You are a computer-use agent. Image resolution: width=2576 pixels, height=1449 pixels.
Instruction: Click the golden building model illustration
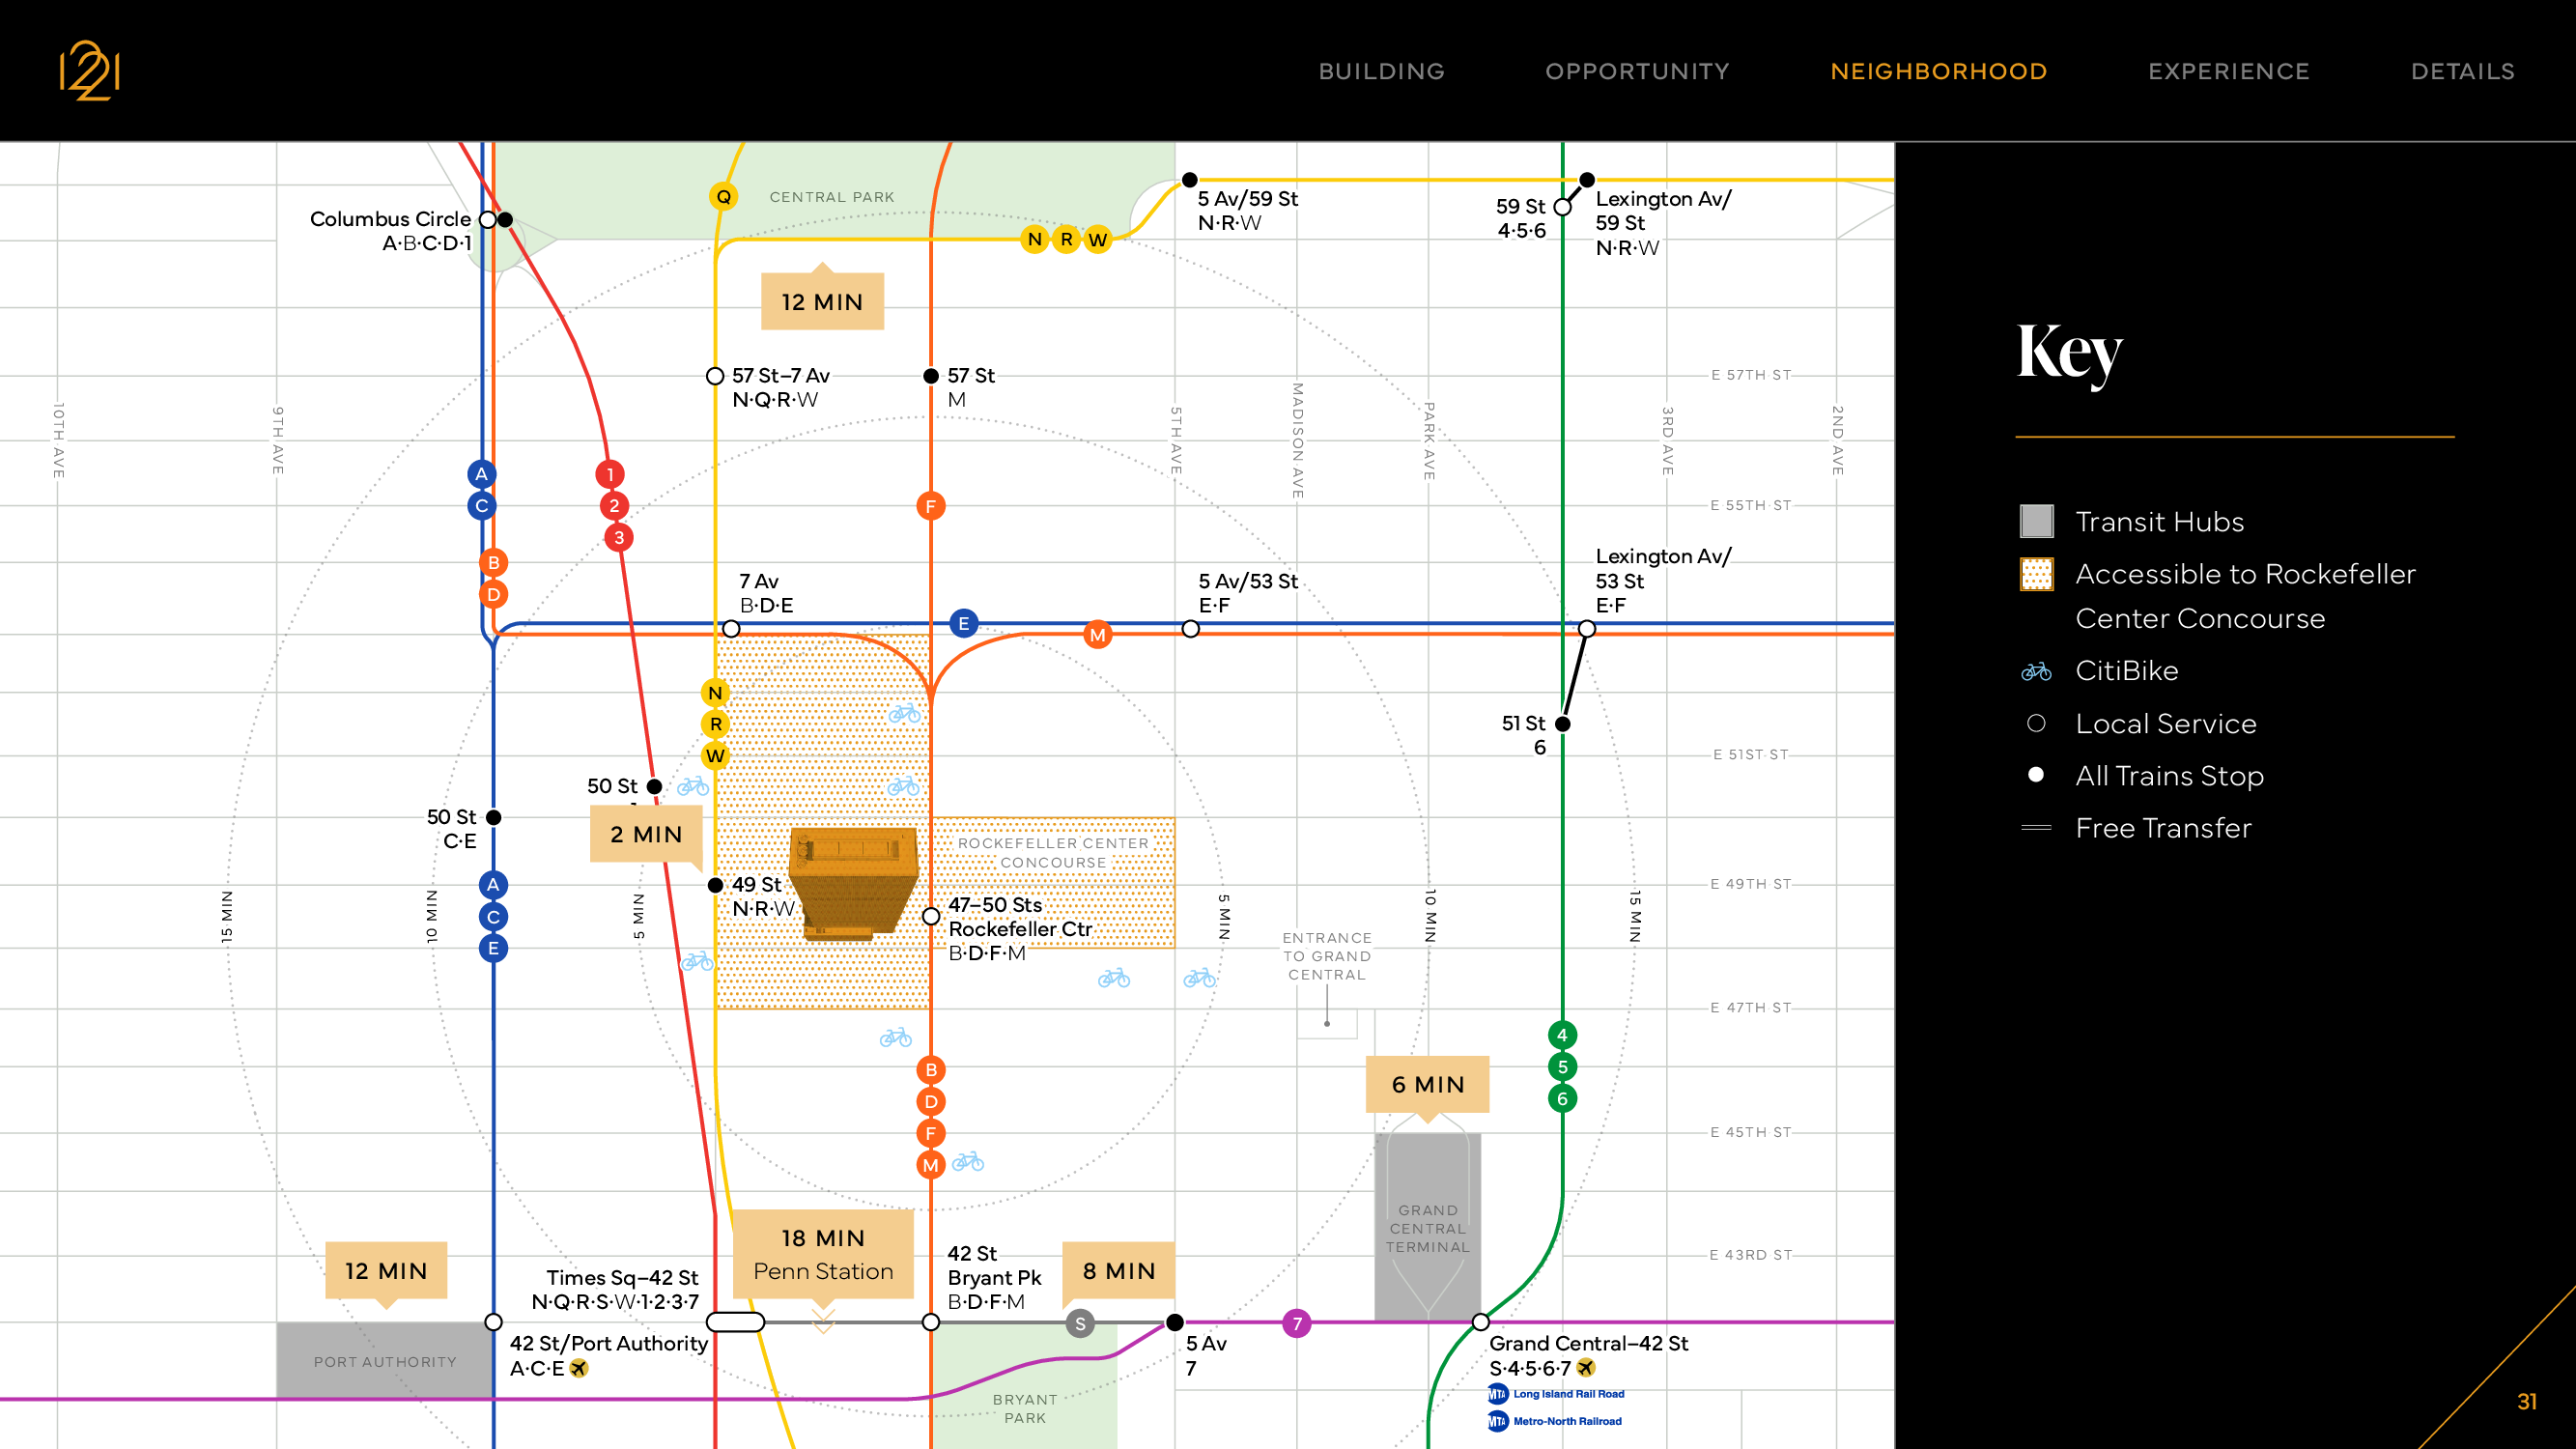click(x=853, y=882)
